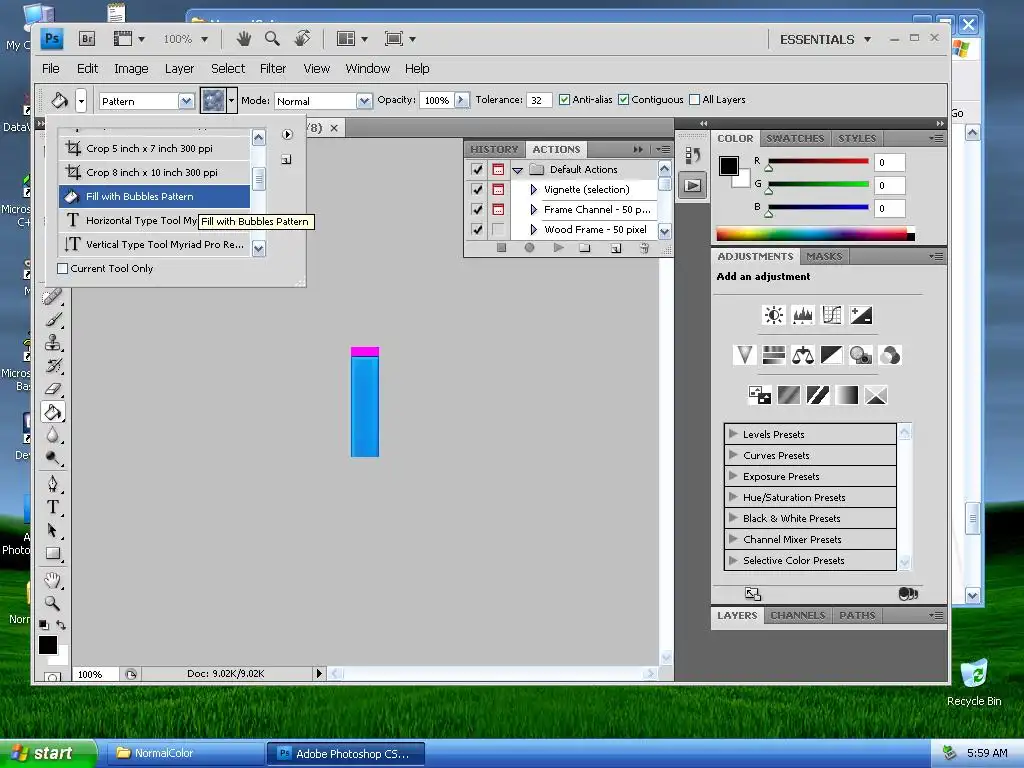The image size is (1024, 768).
Task: Open the ESSENTIALS workspace dropdown
Action: 867,39
